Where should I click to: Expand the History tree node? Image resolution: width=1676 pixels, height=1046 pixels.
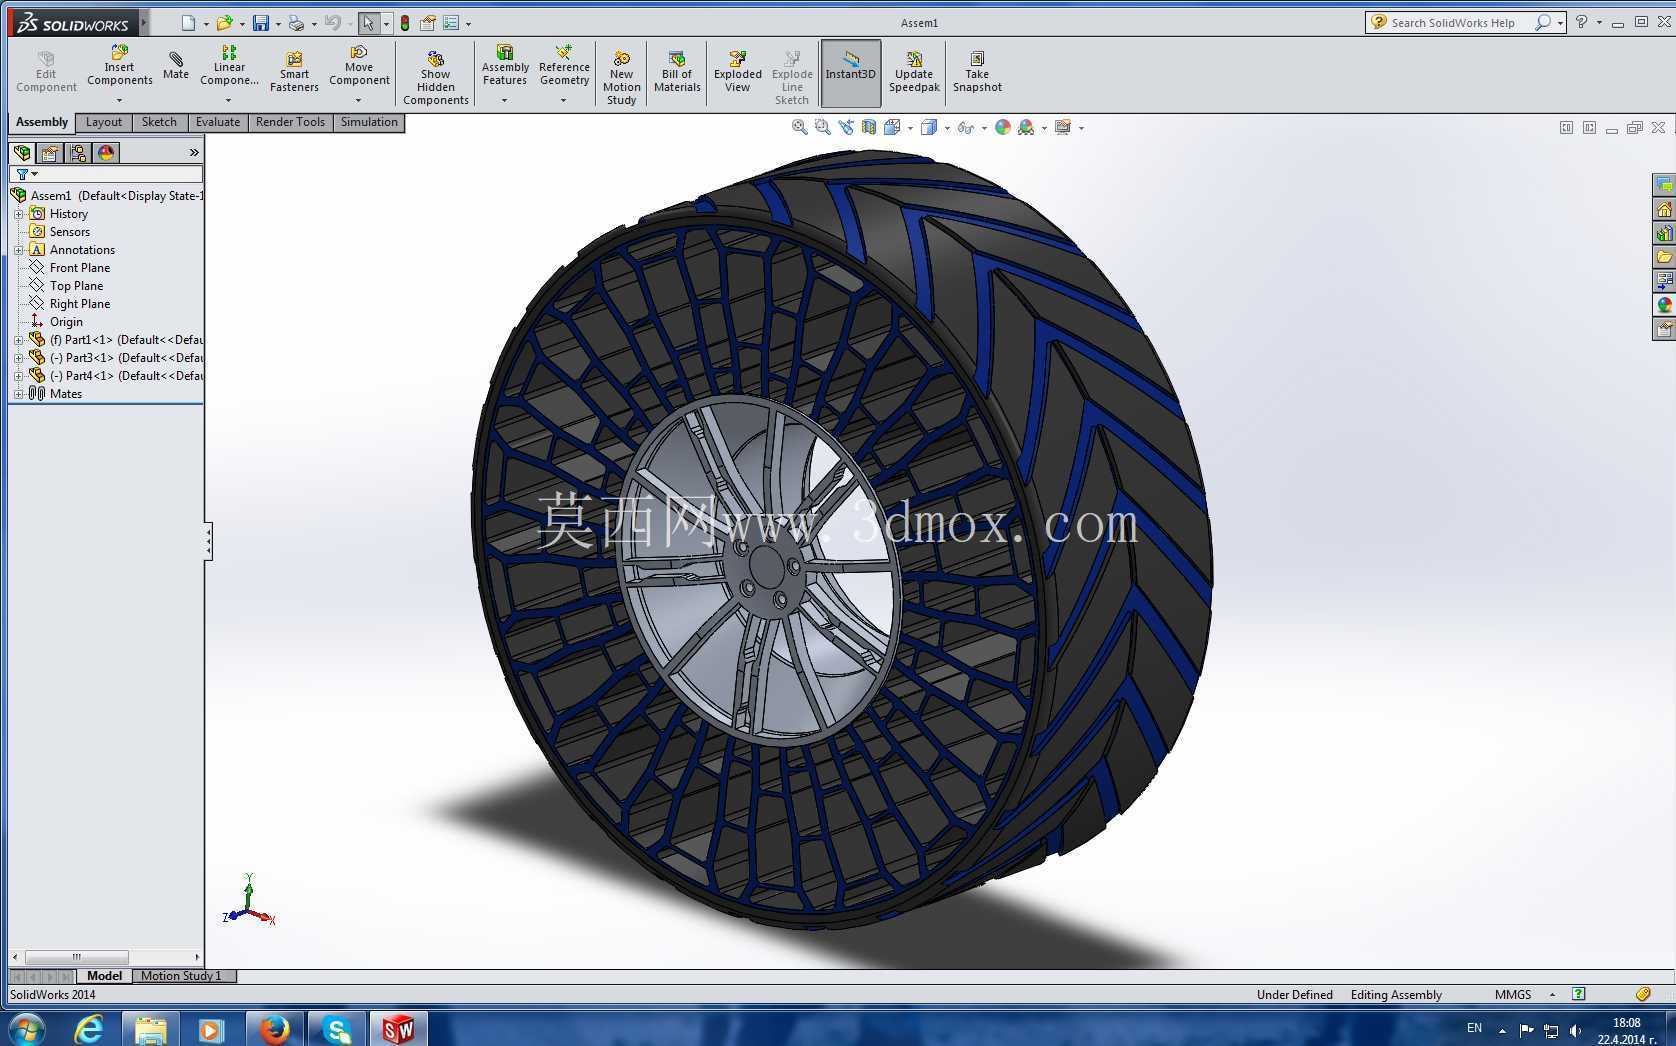(18, 214)
